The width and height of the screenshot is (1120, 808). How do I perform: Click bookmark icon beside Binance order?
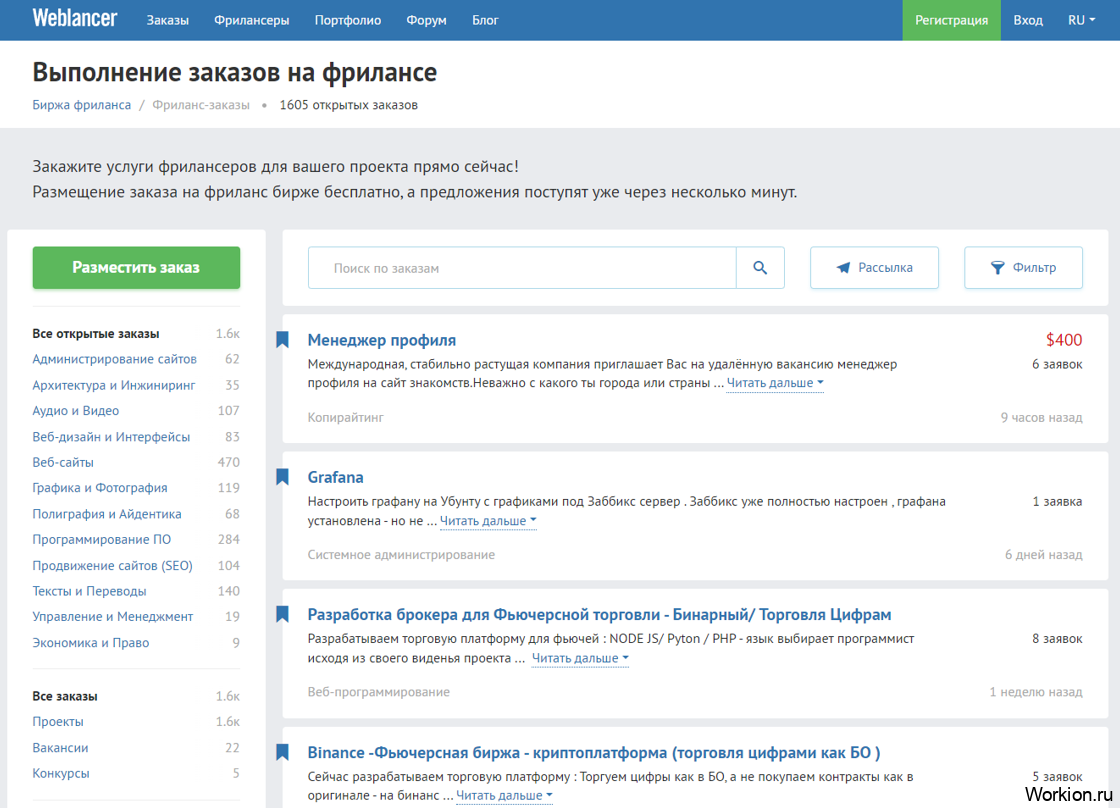[283, 752]
